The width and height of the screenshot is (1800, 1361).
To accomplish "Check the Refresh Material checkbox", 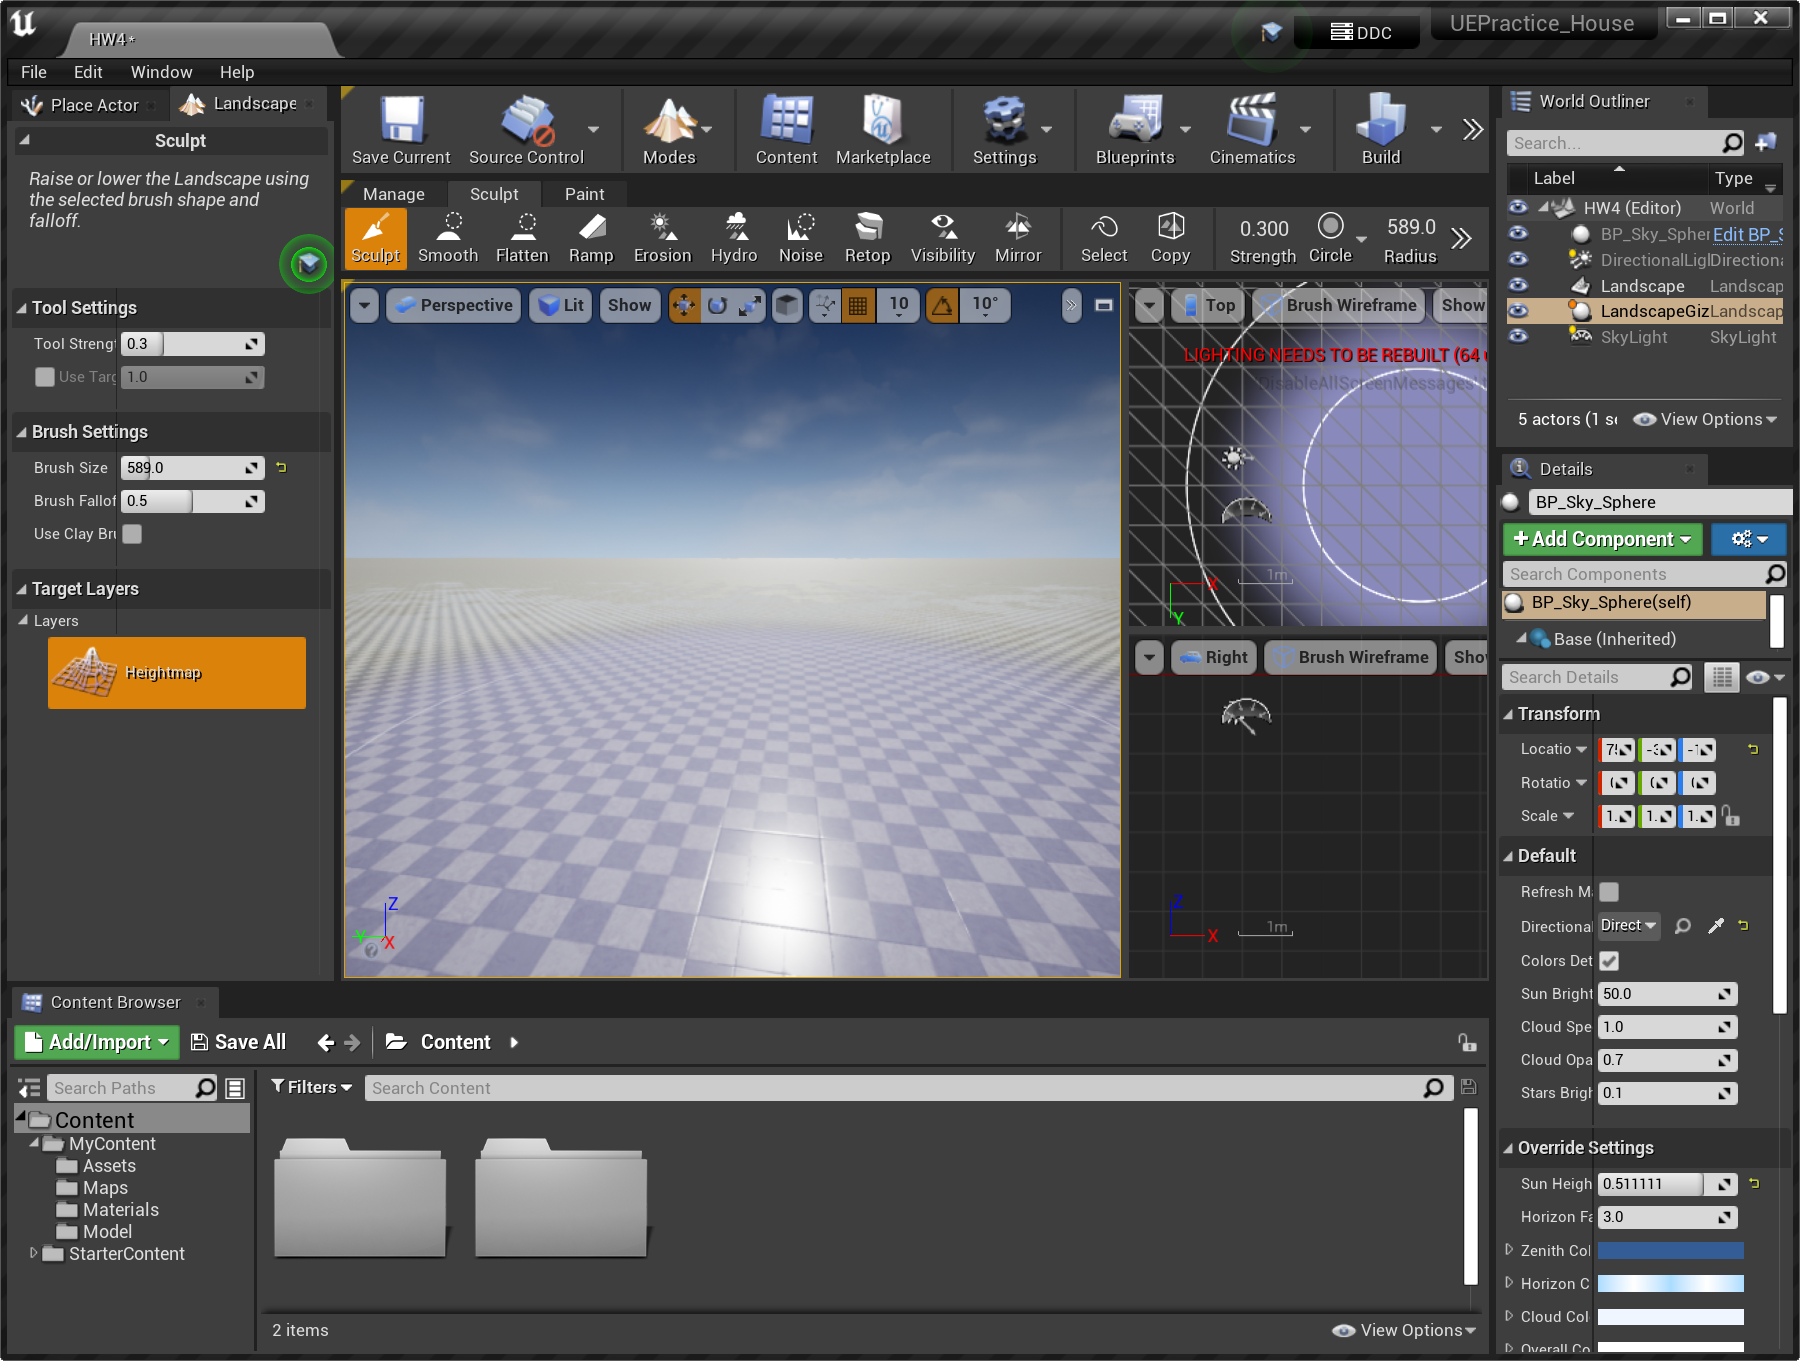I will point(1609,892).
